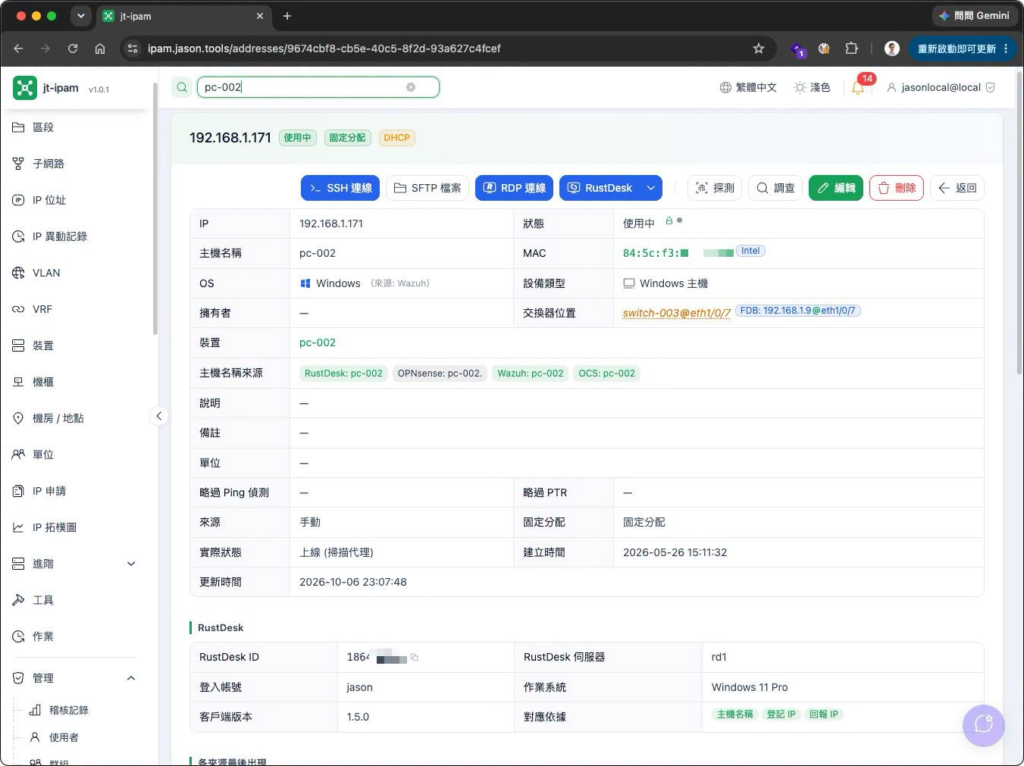
Task: Click the browser home icon
Action: 100,48
